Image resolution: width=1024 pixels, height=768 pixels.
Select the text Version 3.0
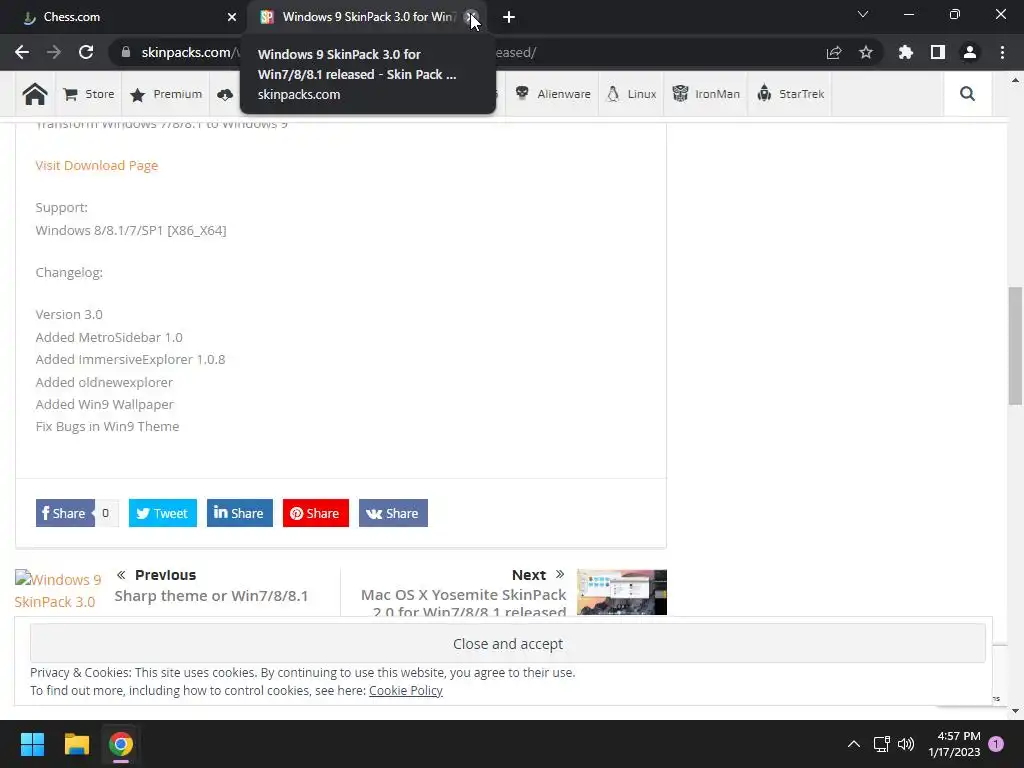(x=69, y=315)
